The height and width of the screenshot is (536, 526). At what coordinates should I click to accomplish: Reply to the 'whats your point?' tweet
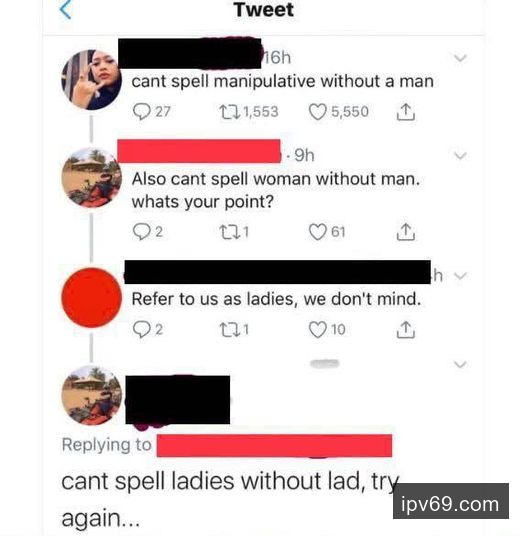click(x=148, y=232)
